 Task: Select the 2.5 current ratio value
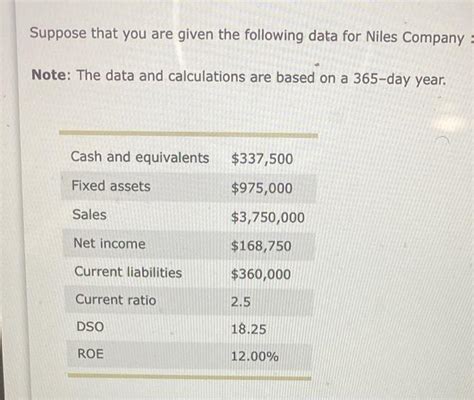click(x=241, y=302)
